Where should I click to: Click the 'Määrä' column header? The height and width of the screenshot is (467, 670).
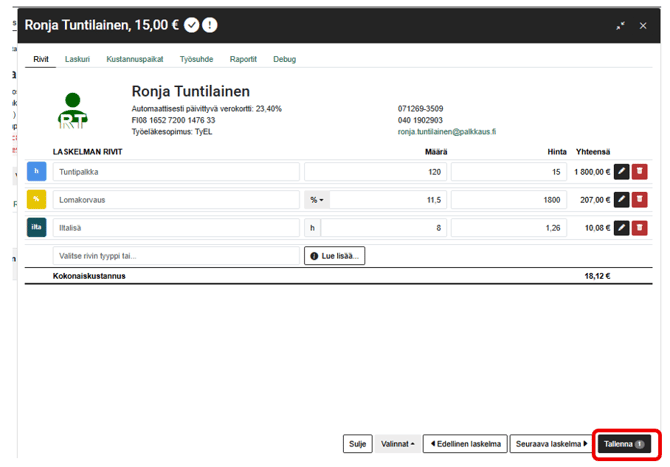tap(436, 152)
